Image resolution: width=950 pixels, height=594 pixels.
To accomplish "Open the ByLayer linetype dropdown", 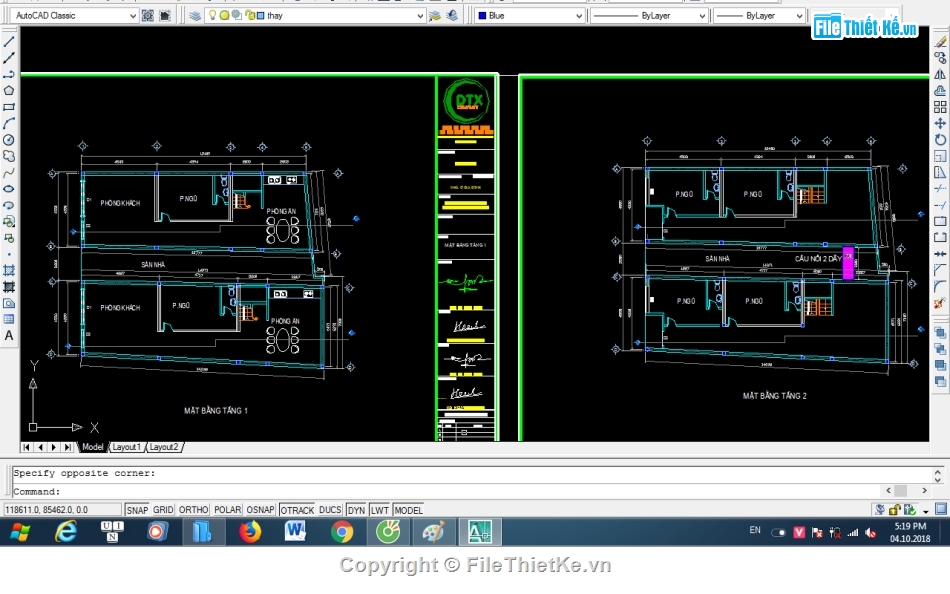I will pyautogui.click(x=649, y=16).
